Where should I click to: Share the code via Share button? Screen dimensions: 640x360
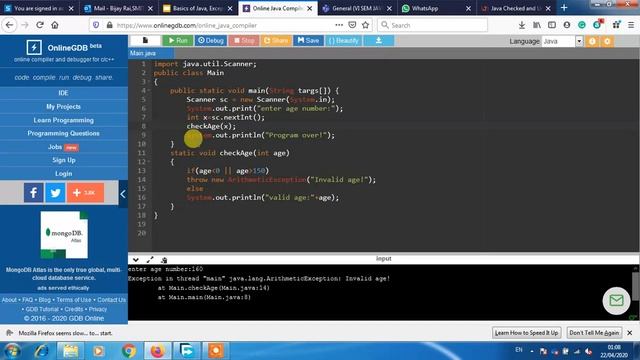click(276, 40)
